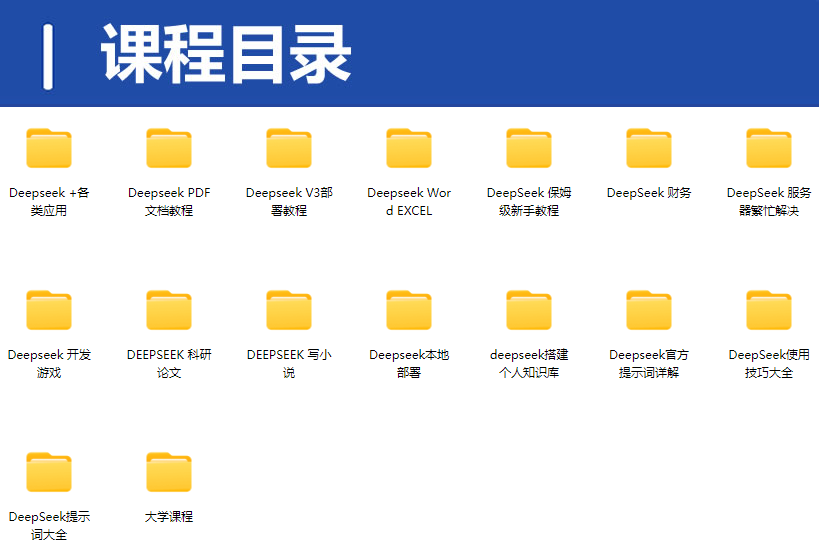This screenshot has height=555, width=819.
Task: Open the Deepseek V3部署教程 folder icon
Action: pyautogui.click(x=289, y=148)
